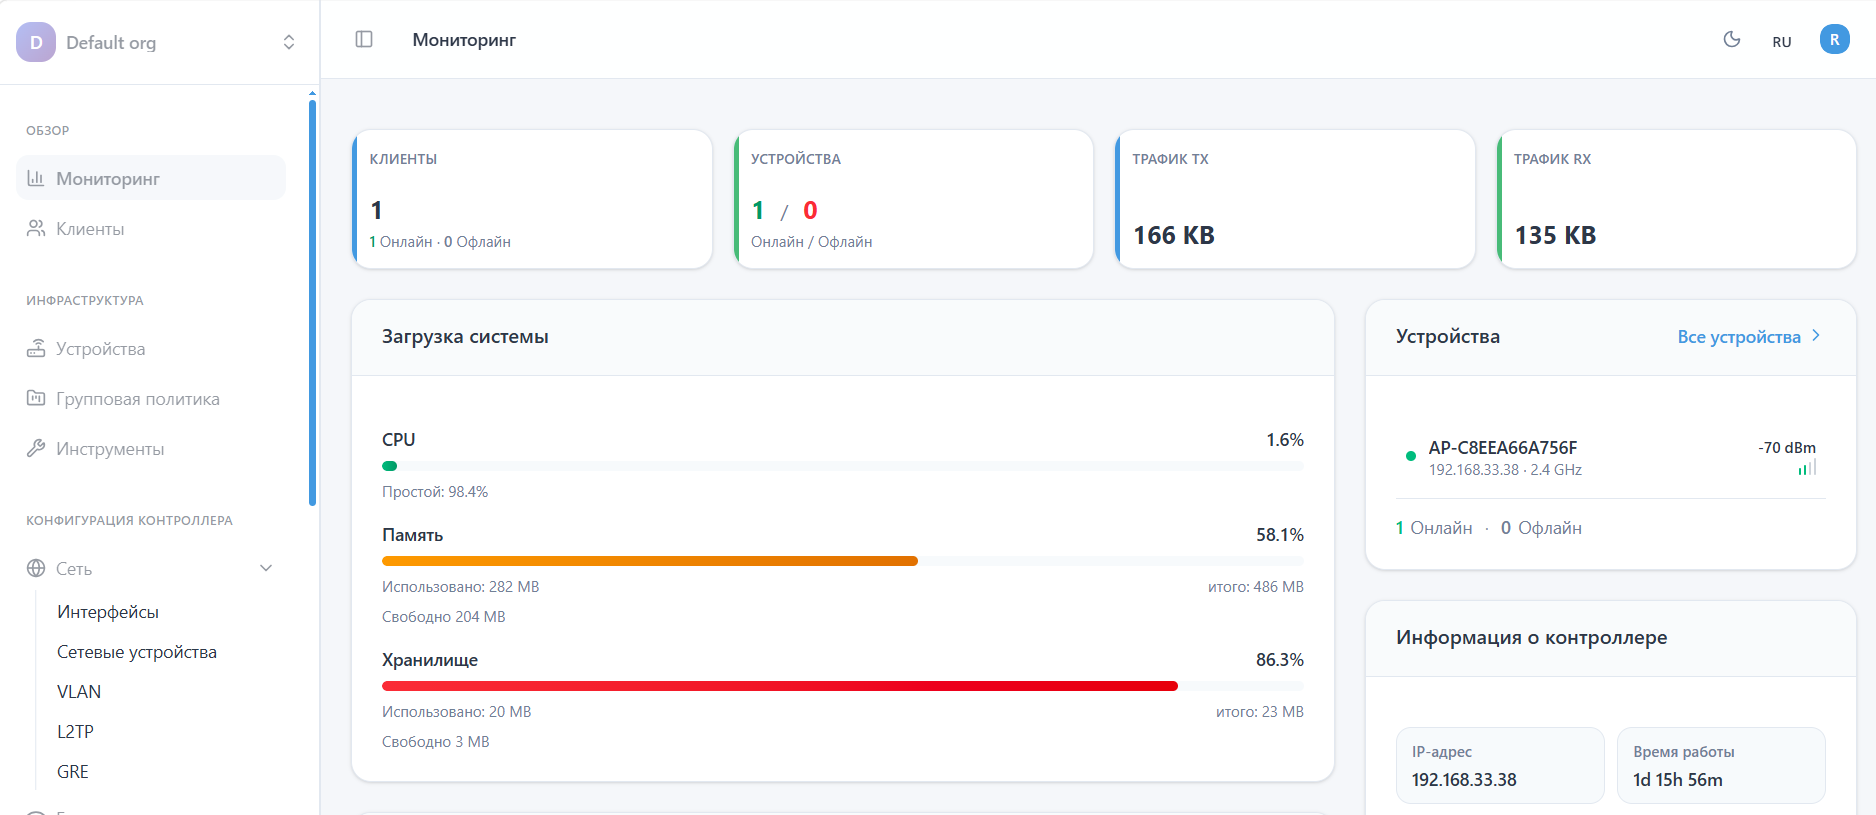Click the user avatar R icon
Viewport: 1876px width, 815px height.
click(1834, 40)
